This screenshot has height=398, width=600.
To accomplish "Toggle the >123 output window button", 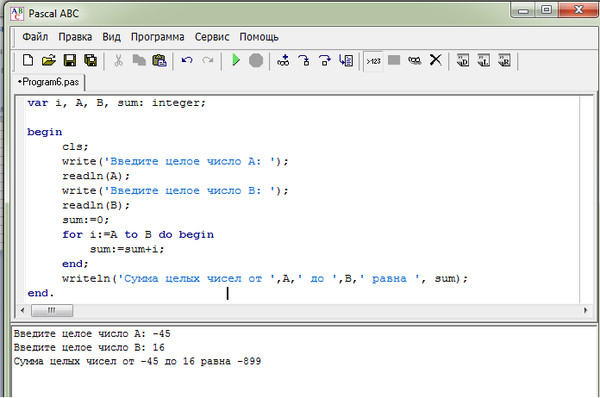I will [373, 61].
